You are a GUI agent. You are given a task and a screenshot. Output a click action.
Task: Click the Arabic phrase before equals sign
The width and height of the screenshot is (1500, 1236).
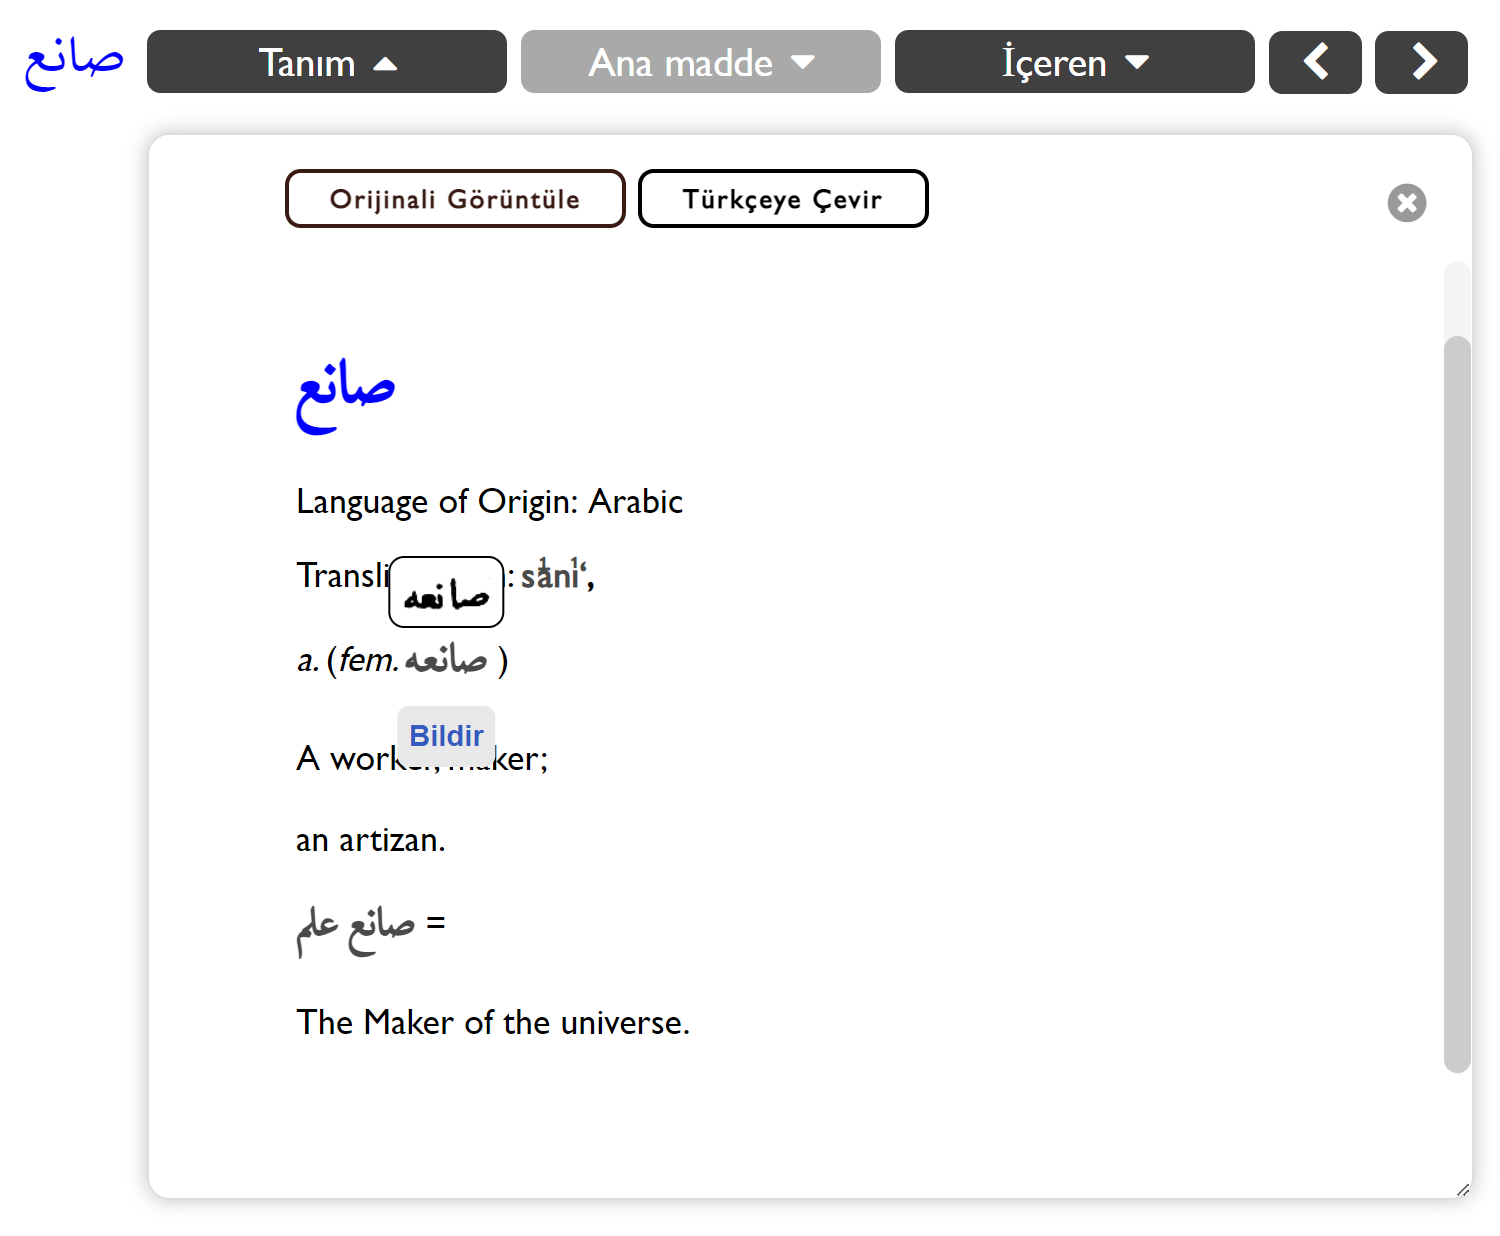tap(356, 926)
